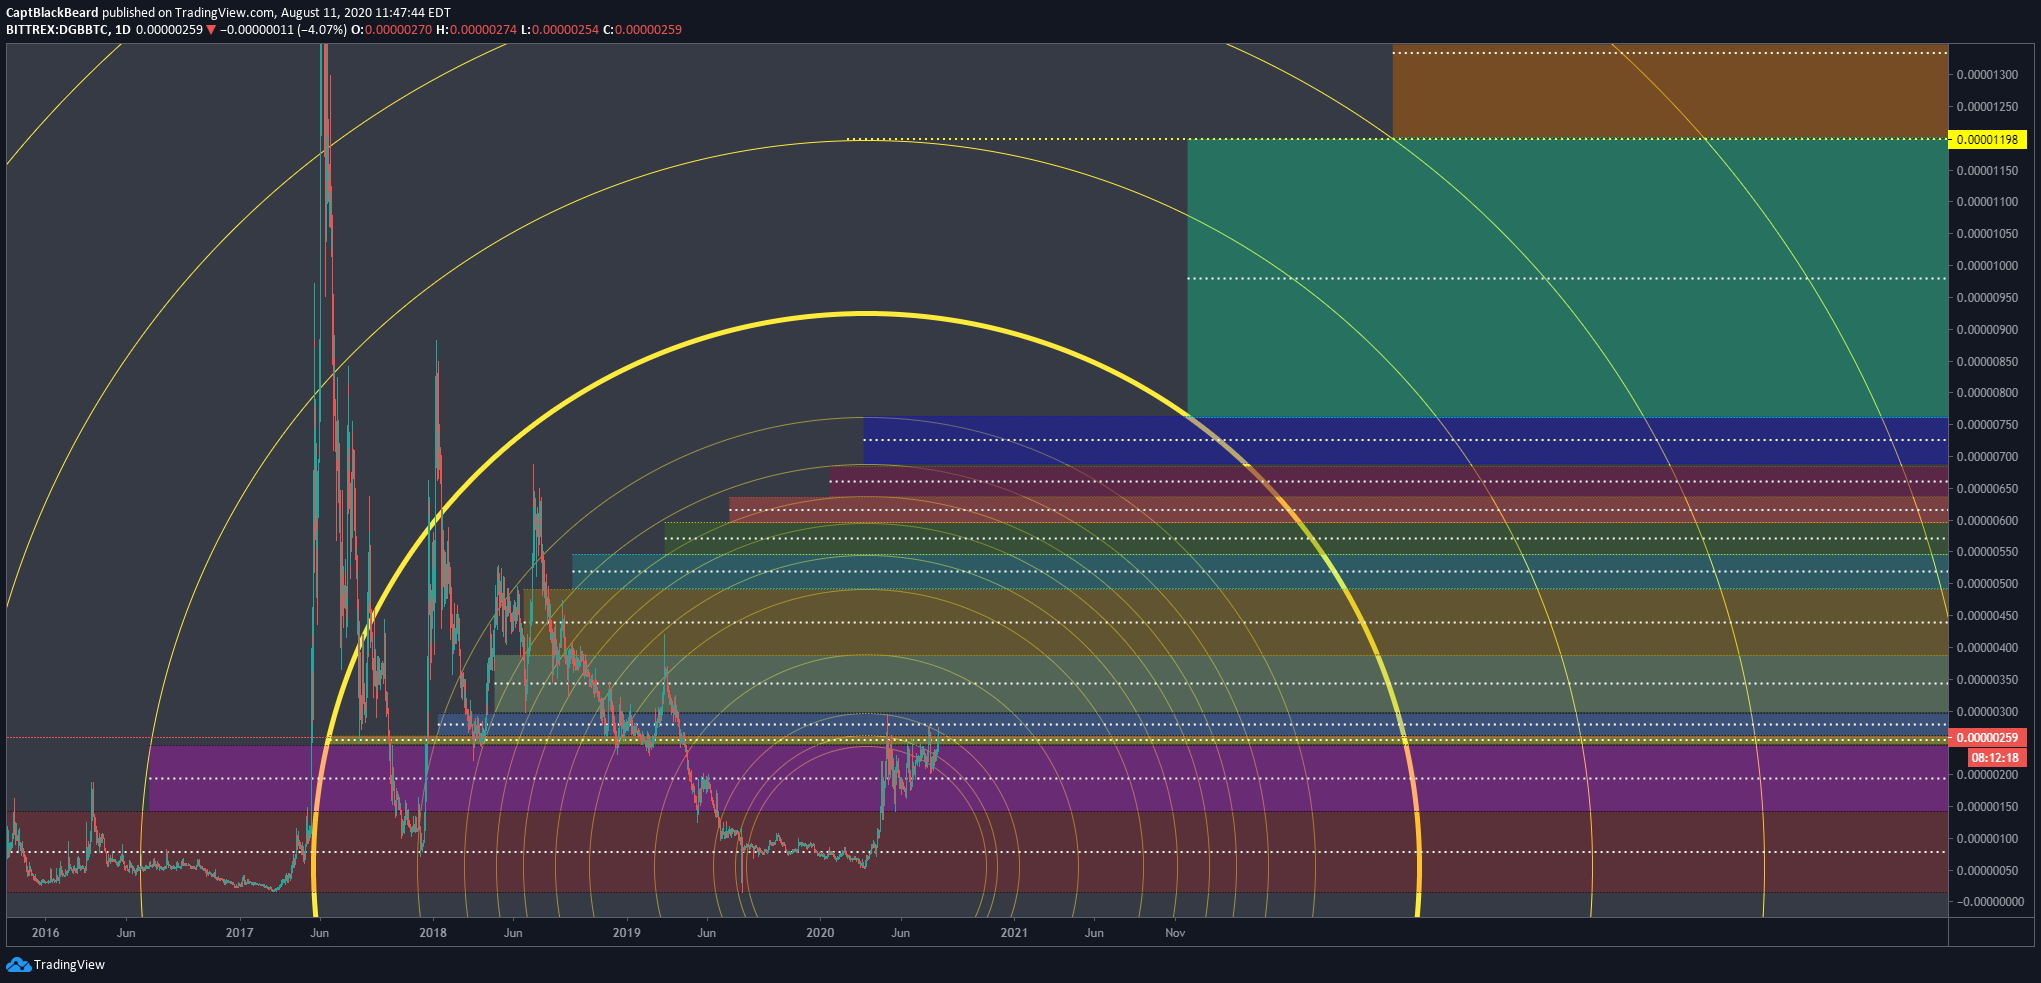Click the (-4.07%) percent change value
This screenshot has height=983, width=2041.
(322, 30)
